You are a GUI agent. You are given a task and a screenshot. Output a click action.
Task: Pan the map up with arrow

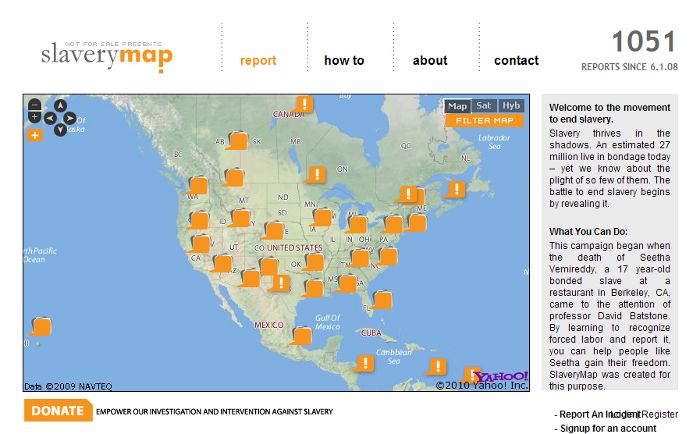tap(60, 106)
